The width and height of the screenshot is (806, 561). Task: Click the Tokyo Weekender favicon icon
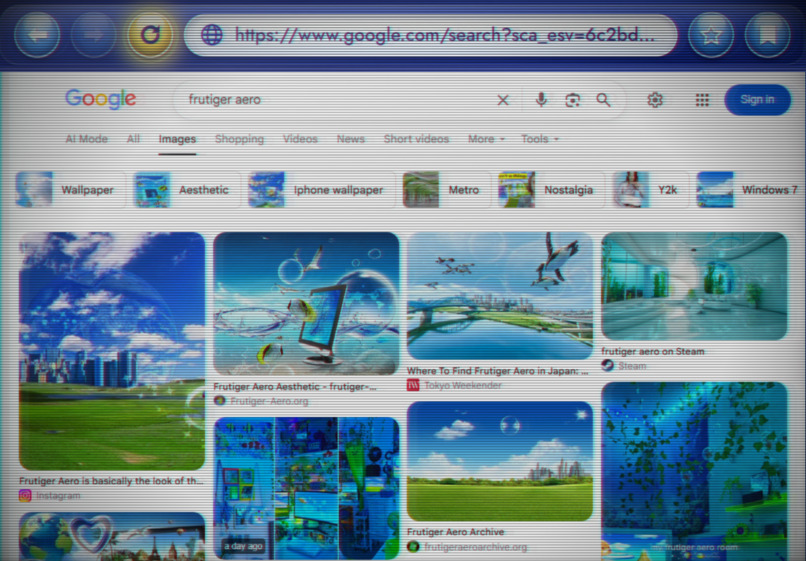tap(413, 385)
